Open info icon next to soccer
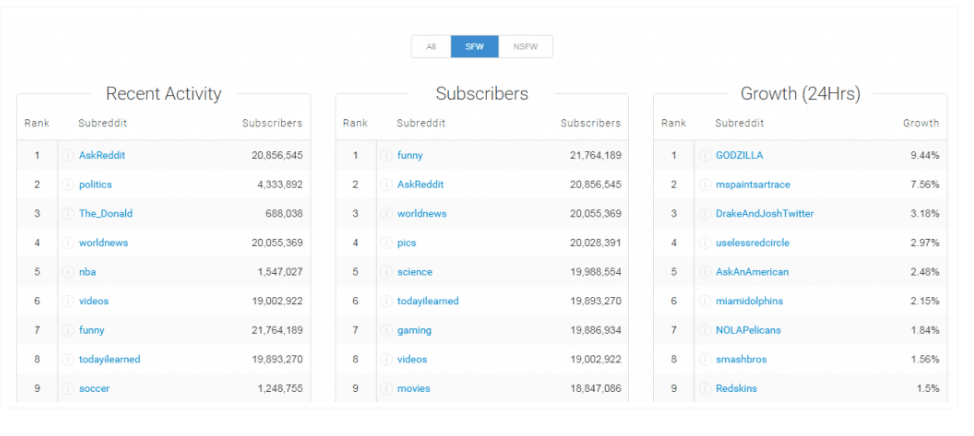 68,389
